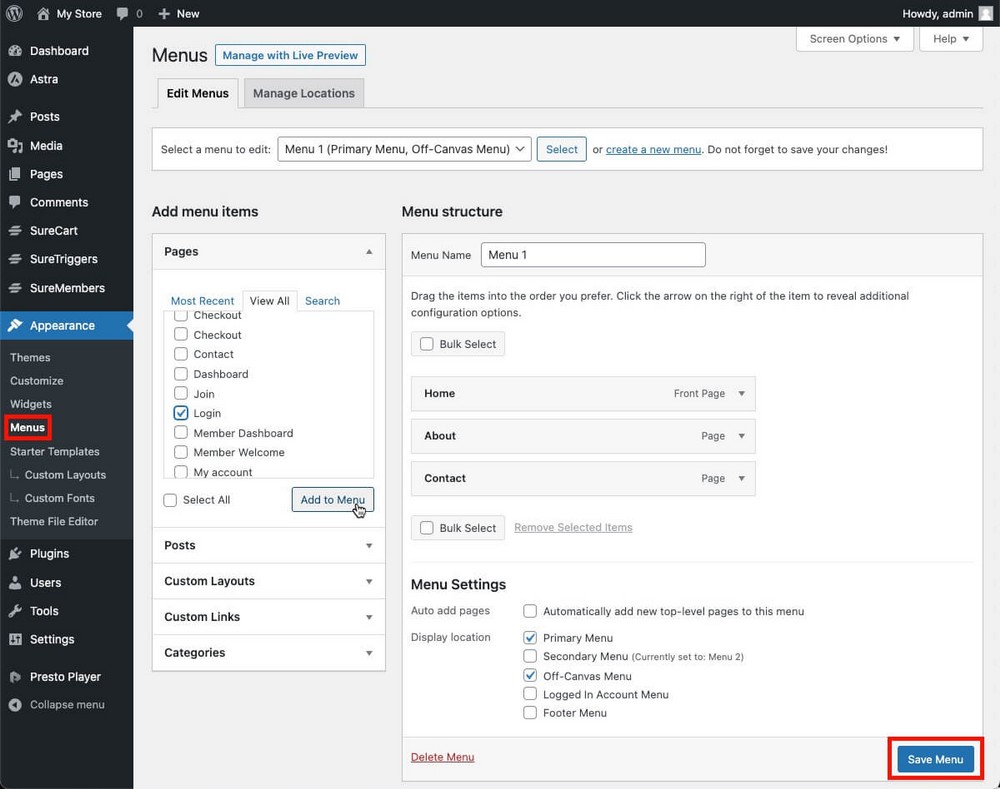Screen dimensions: 1000x789
Task: Open the Help dropdown
Action: point(951,39)
